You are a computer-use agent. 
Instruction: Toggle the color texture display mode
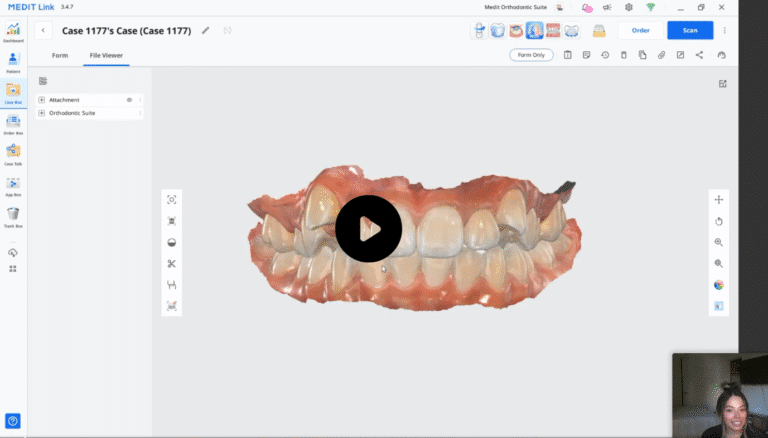coord(718,285)
